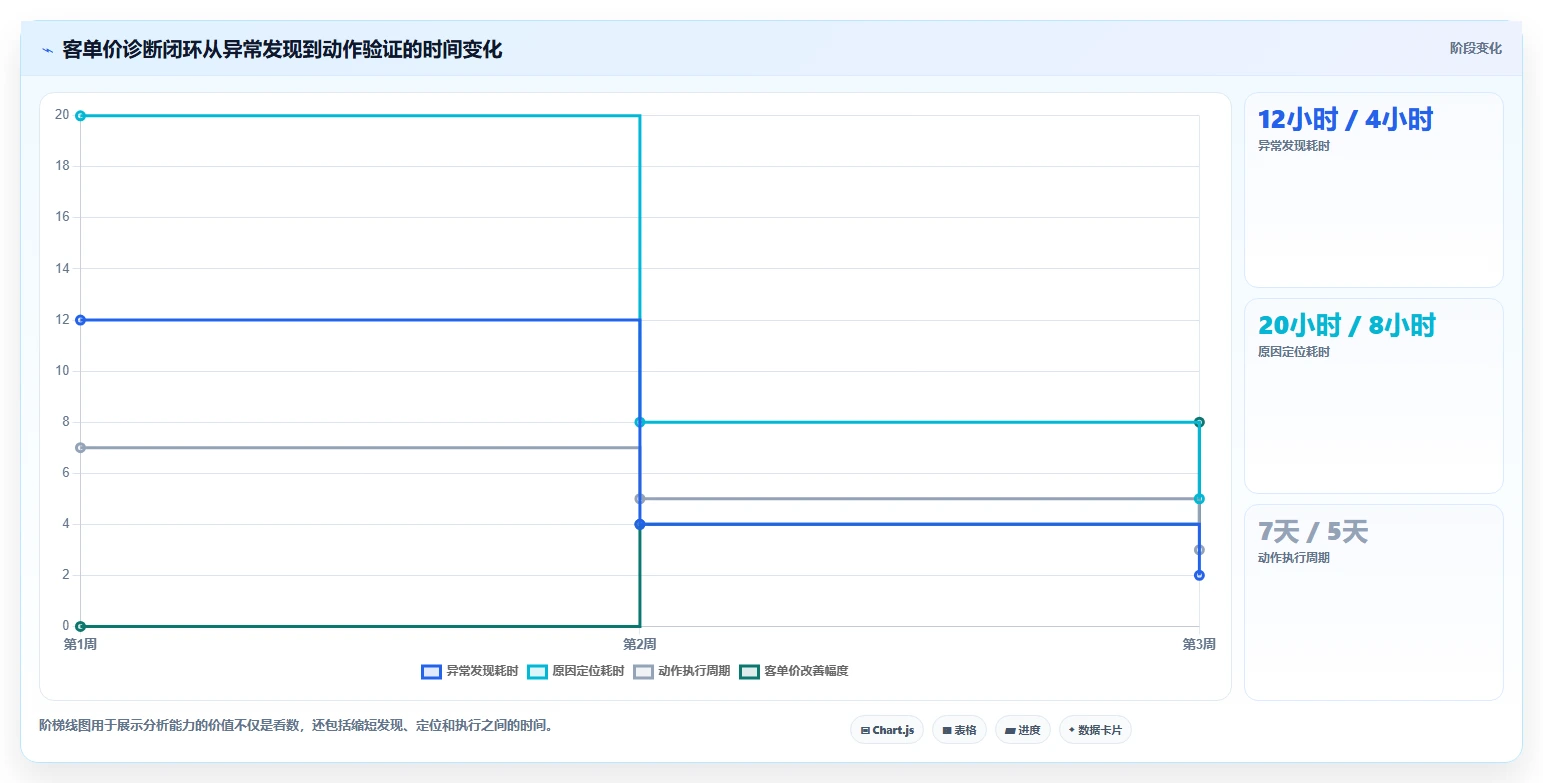Click the gray 动作执行周期 legend swatch

coord(644,671)
